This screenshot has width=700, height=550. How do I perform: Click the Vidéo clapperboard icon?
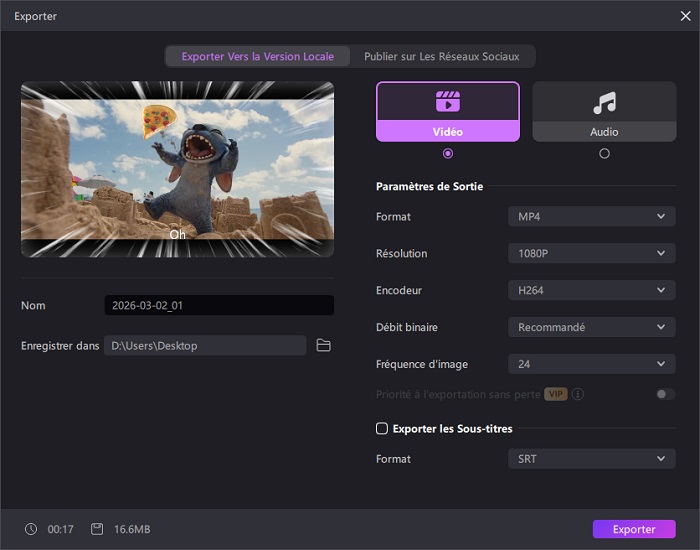tap(448, 101)
